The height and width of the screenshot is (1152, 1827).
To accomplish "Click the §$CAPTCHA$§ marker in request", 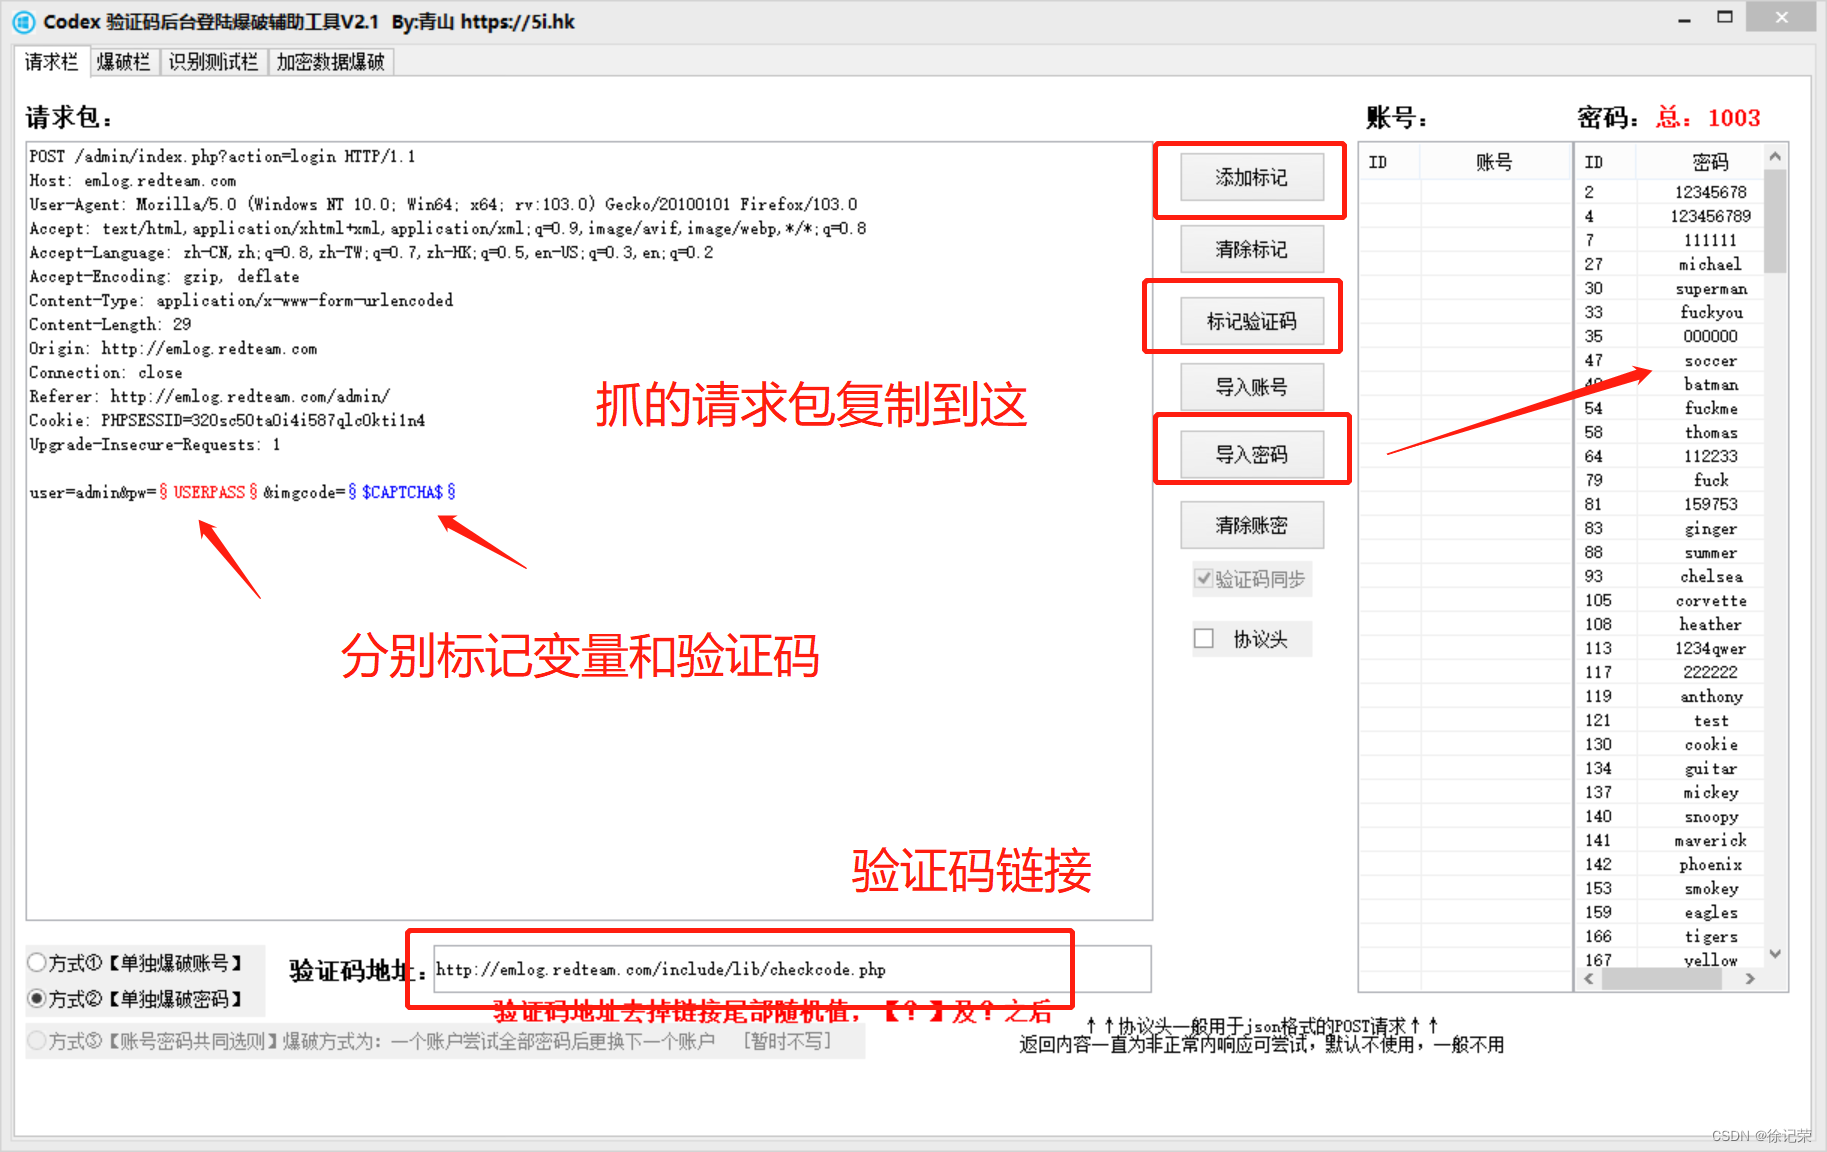I will (x=402, y=492).
